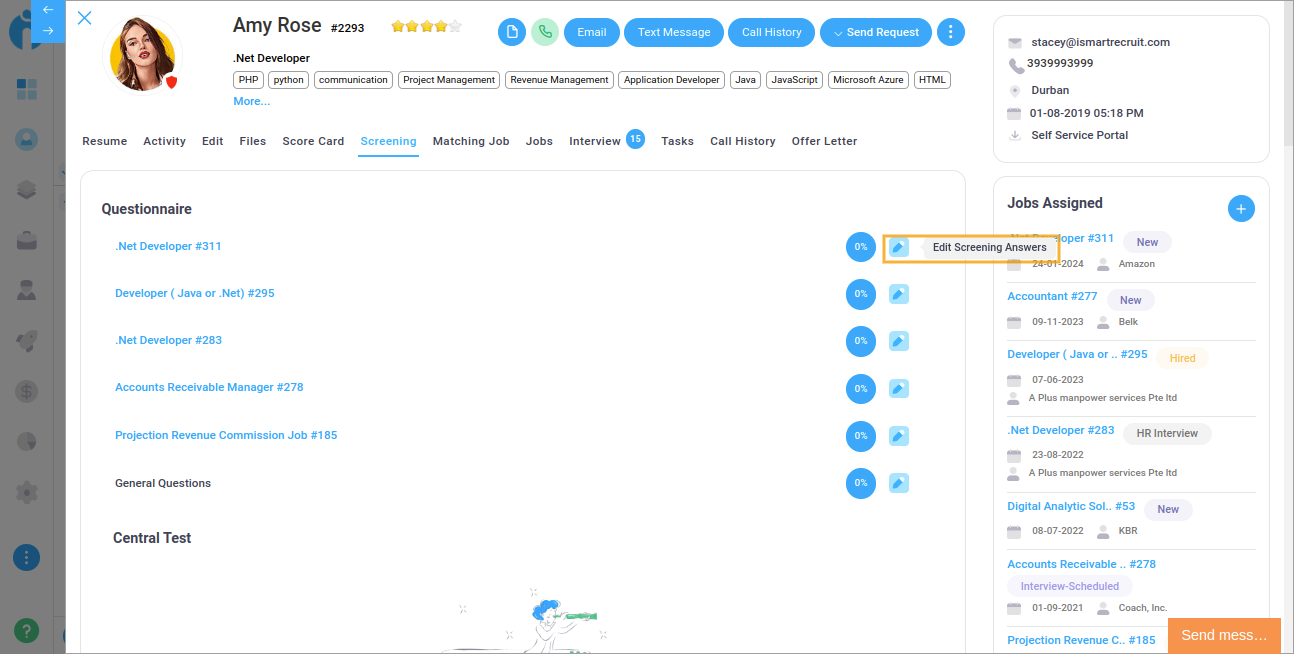Viewport: 1294px width, 654px height.
Task: Click the green help question mark icon
Action: coord(26,631)
